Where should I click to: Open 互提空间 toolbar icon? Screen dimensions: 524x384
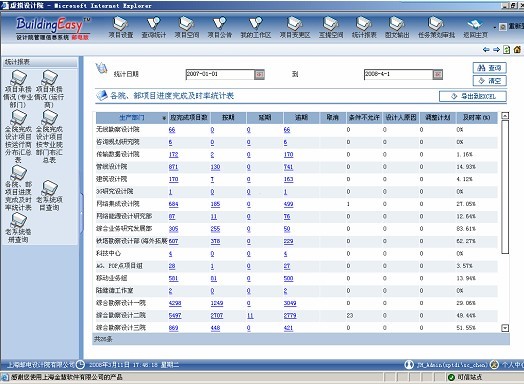pyautogui.click(x=331, y=27)
